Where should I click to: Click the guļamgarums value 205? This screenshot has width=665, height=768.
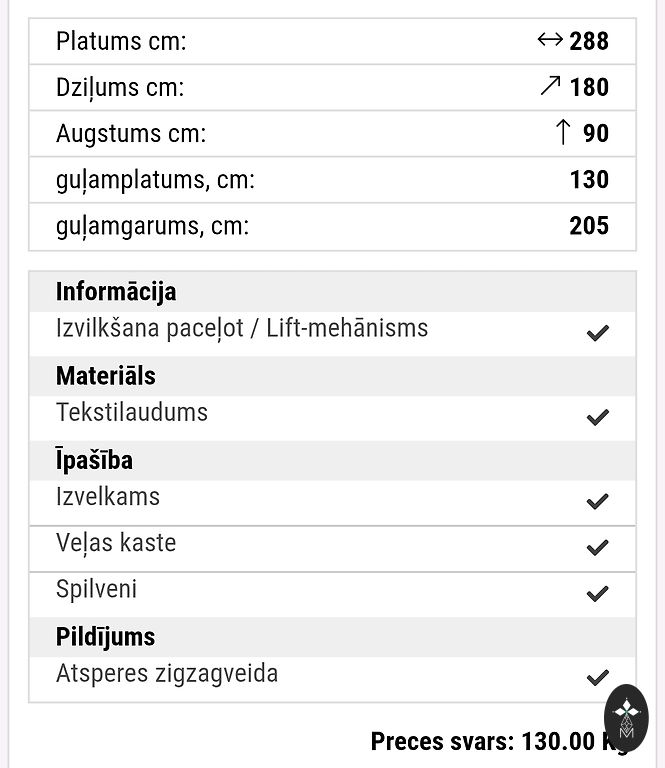click(589, 225)
